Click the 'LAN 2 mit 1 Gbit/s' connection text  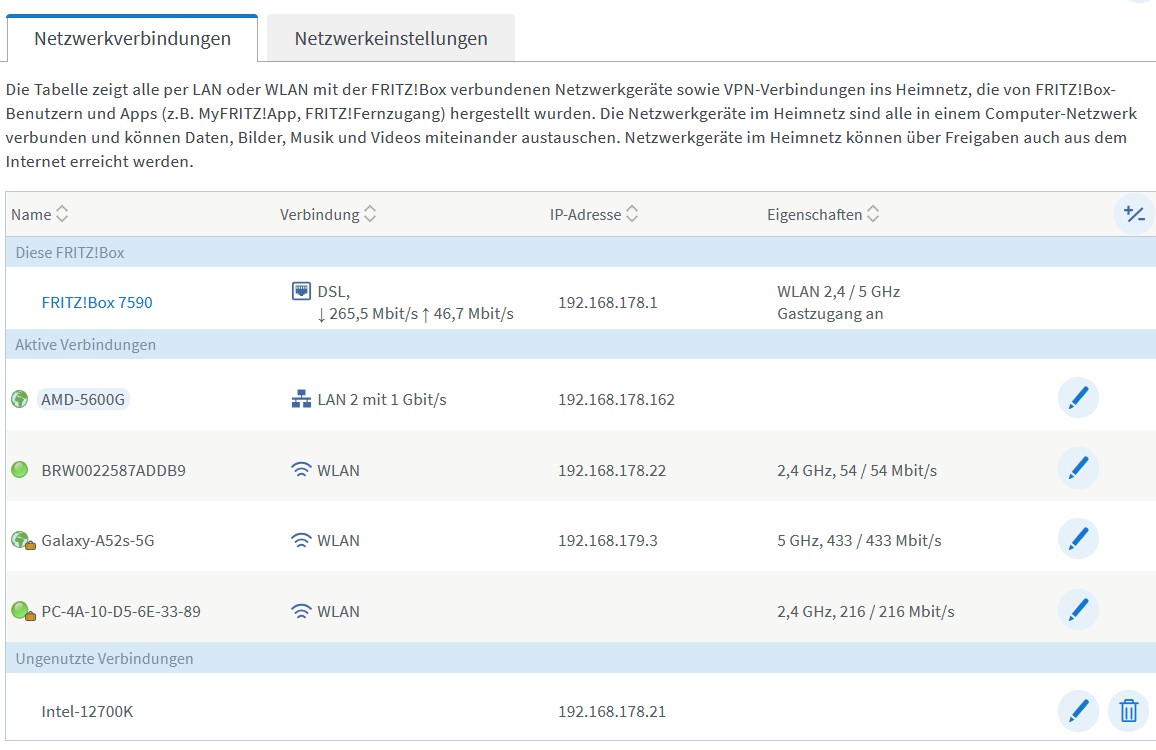[382, 400]
